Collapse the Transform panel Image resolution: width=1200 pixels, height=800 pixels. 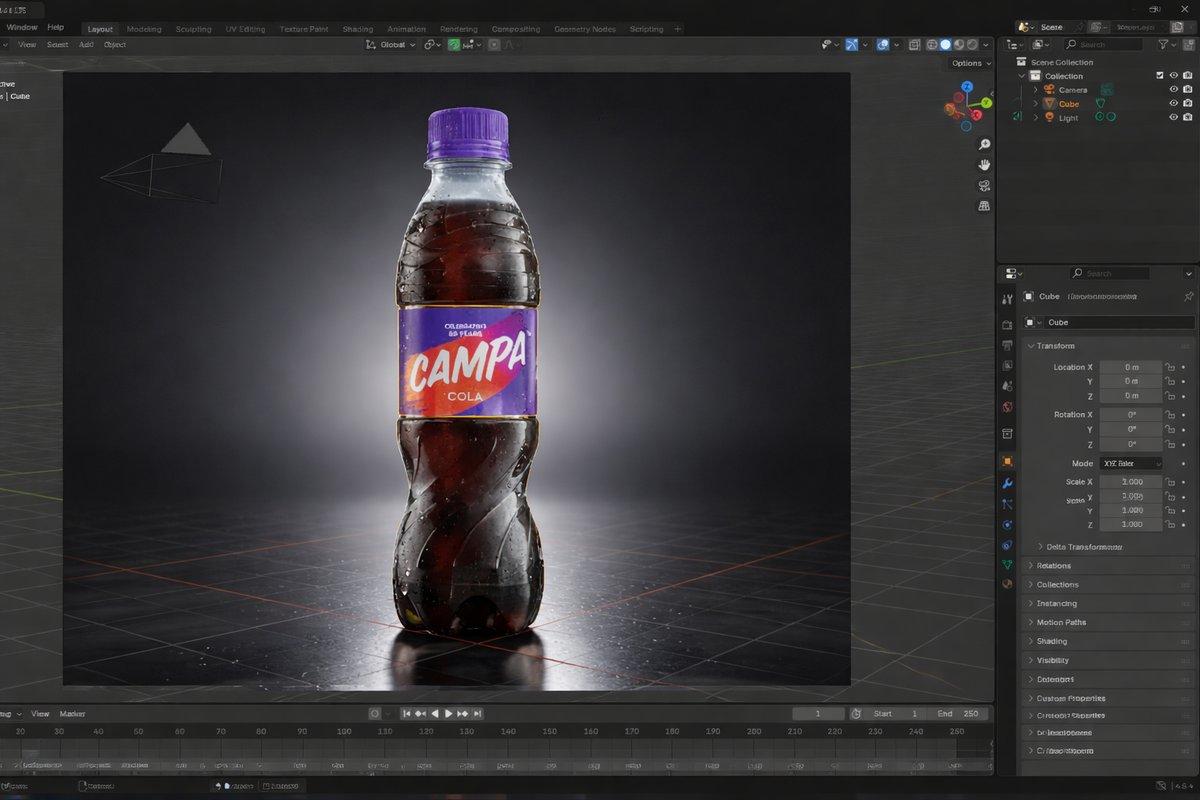pyautogui.click(x=1055, y=346)
